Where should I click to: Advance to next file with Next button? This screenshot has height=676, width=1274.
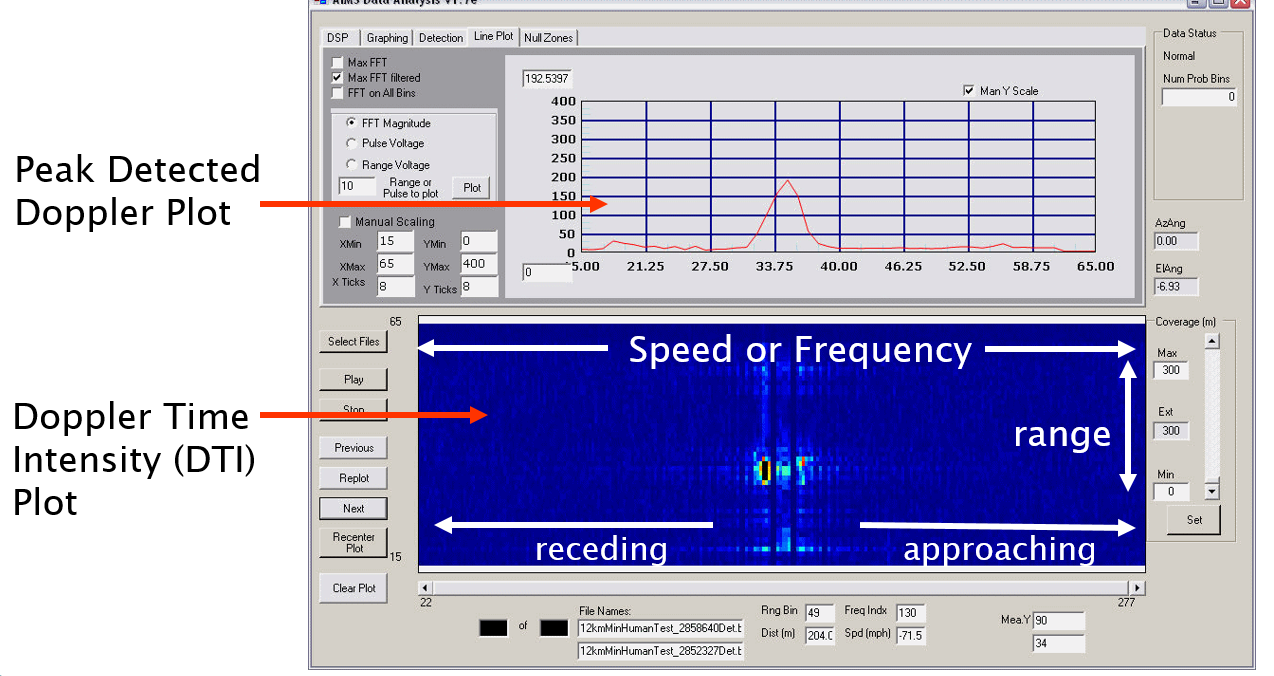(x=353, y=508)
